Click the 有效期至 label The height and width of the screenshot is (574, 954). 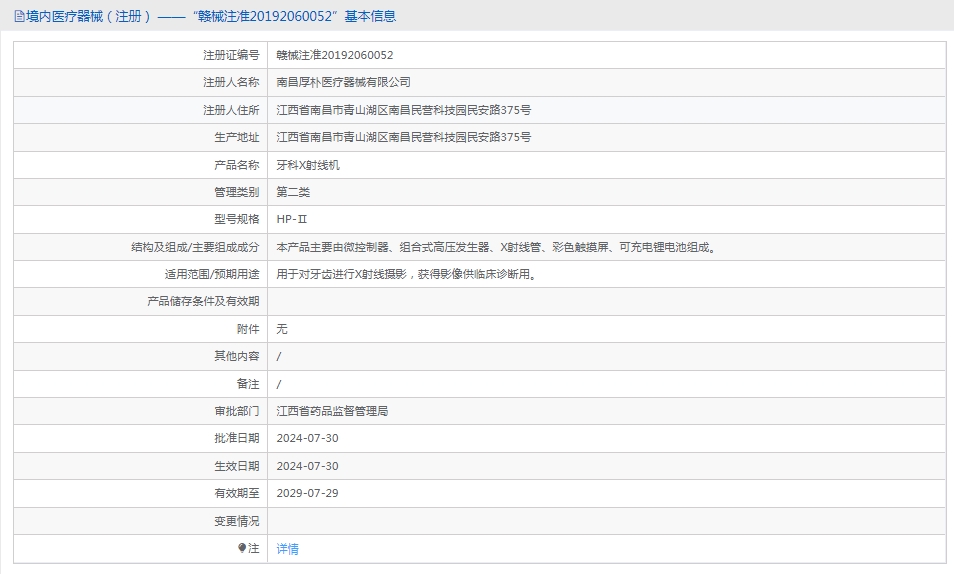point(237,493)
